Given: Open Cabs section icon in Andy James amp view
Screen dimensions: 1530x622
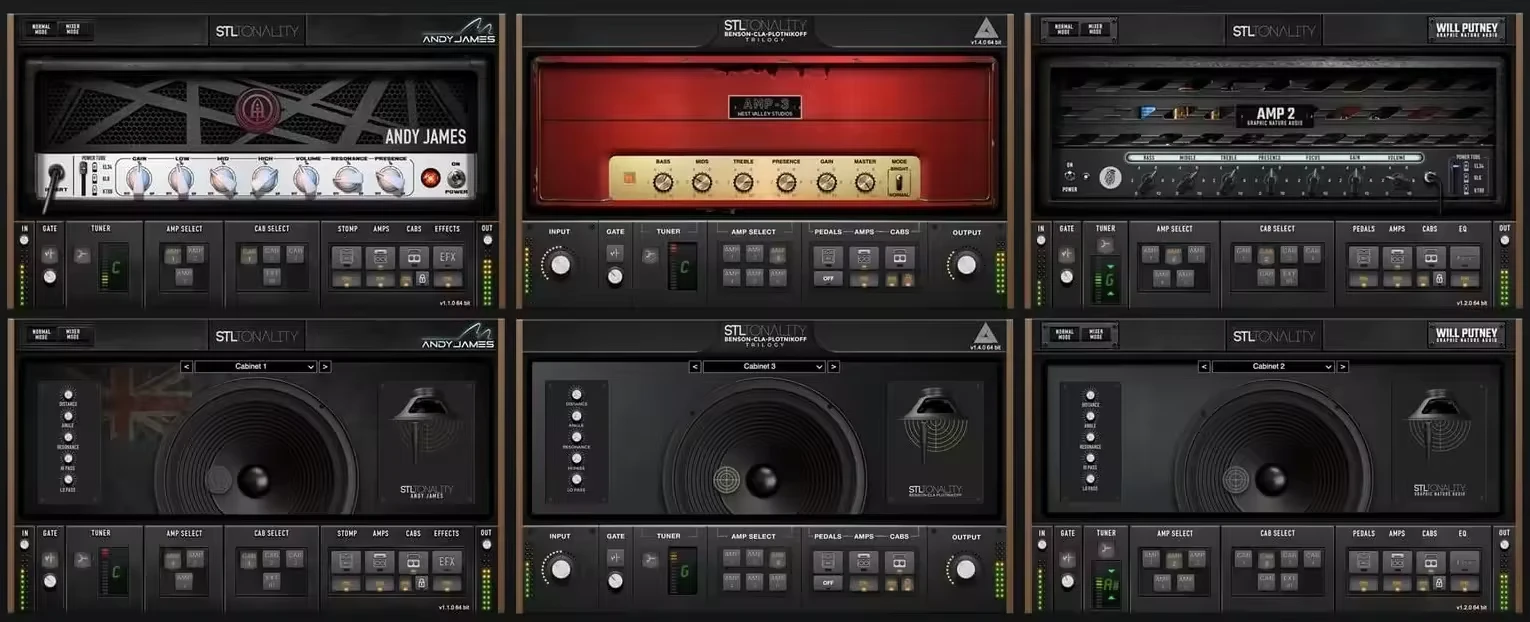Looking at the screenshot, I should coord(414,257).
